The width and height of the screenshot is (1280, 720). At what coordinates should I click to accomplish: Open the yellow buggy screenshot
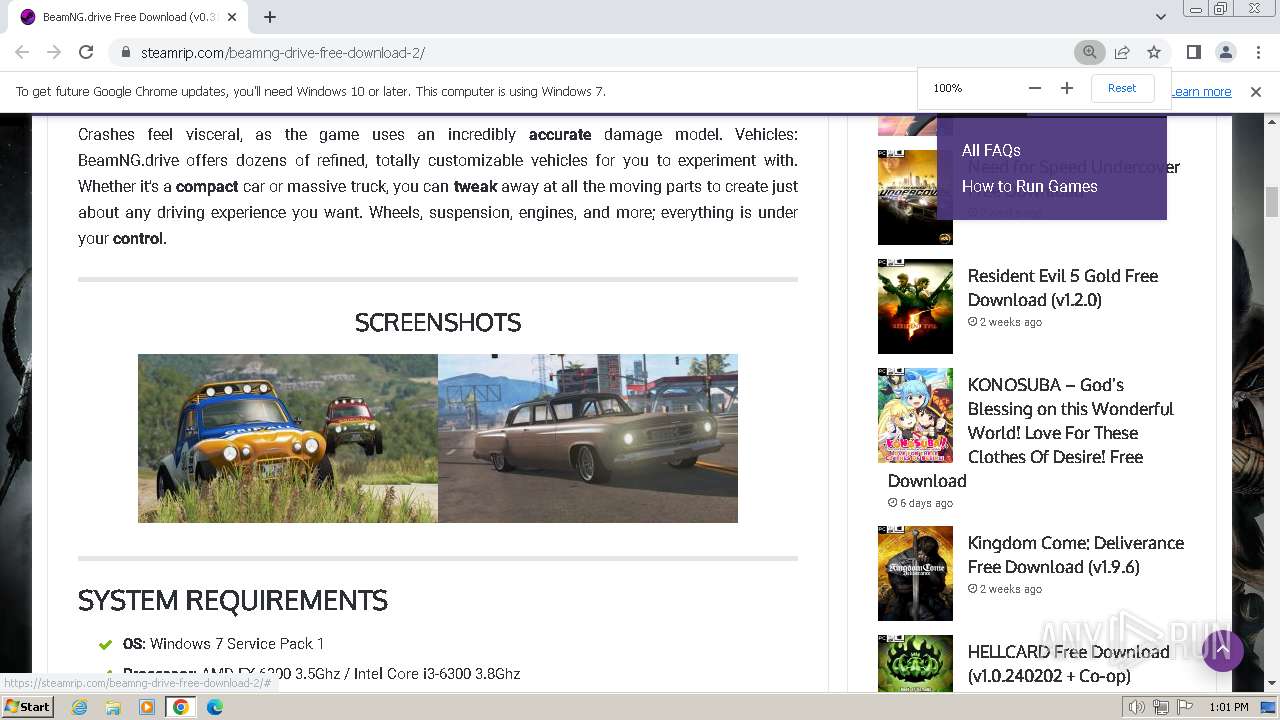pos(288,438)
